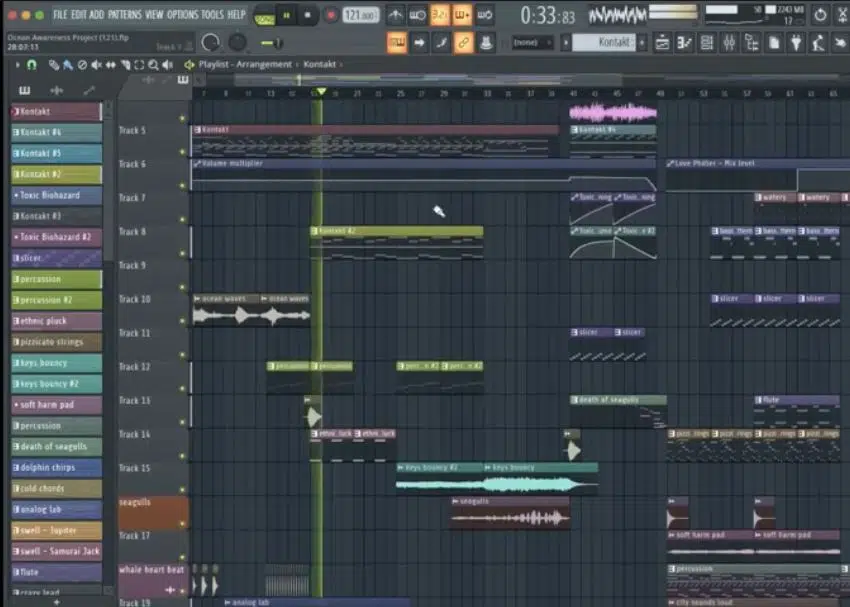Open the browser tree icon

(x=751, y=42)
